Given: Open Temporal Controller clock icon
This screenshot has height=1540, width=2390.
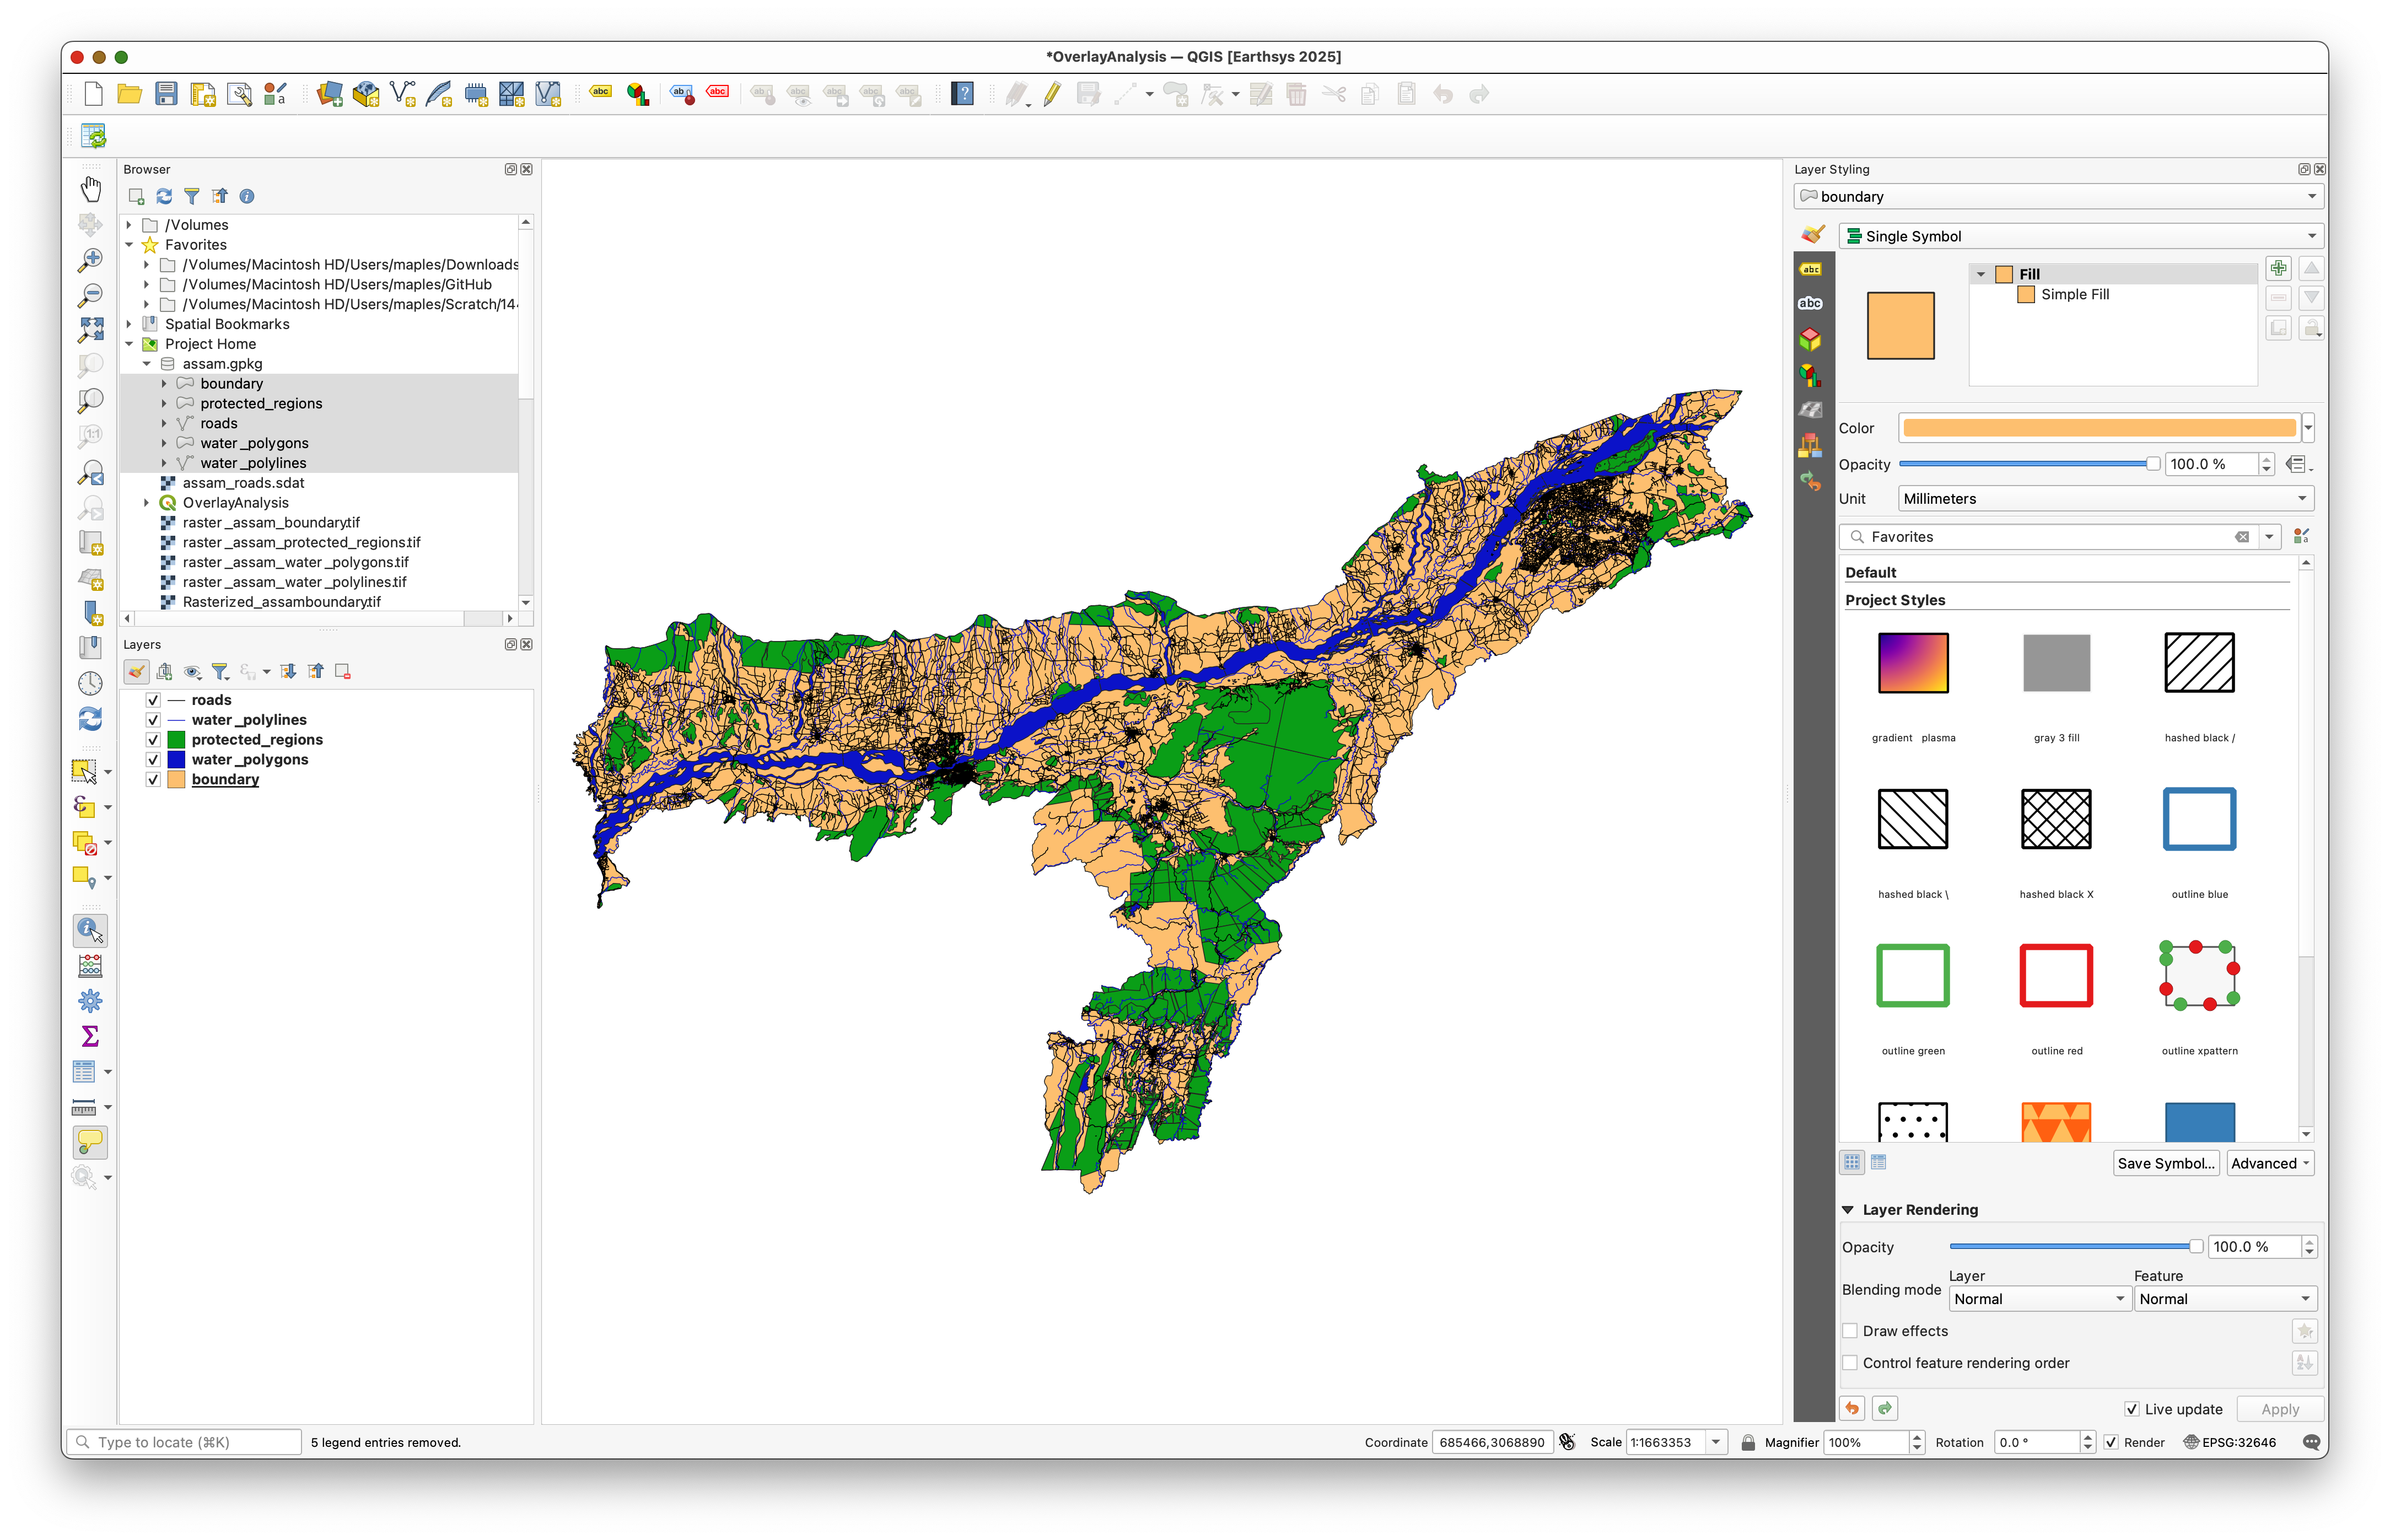Looking at the screenshot, I should pyautogui.click(x=90, y=684).
